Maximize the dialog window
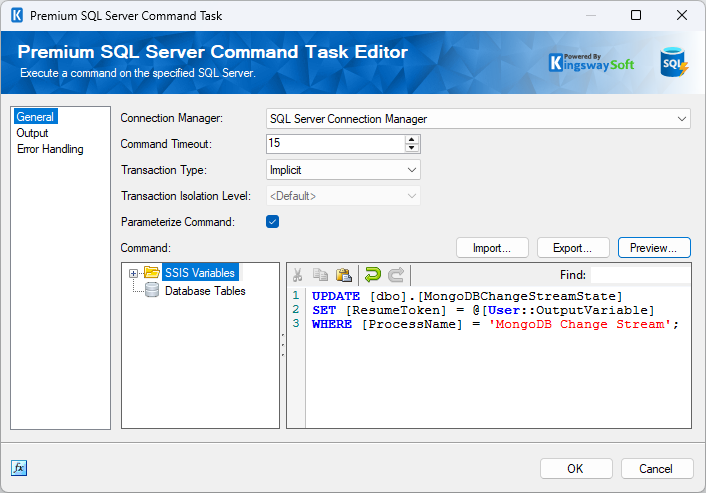This screenshot has width=706, height=493. tap(636, 15)
